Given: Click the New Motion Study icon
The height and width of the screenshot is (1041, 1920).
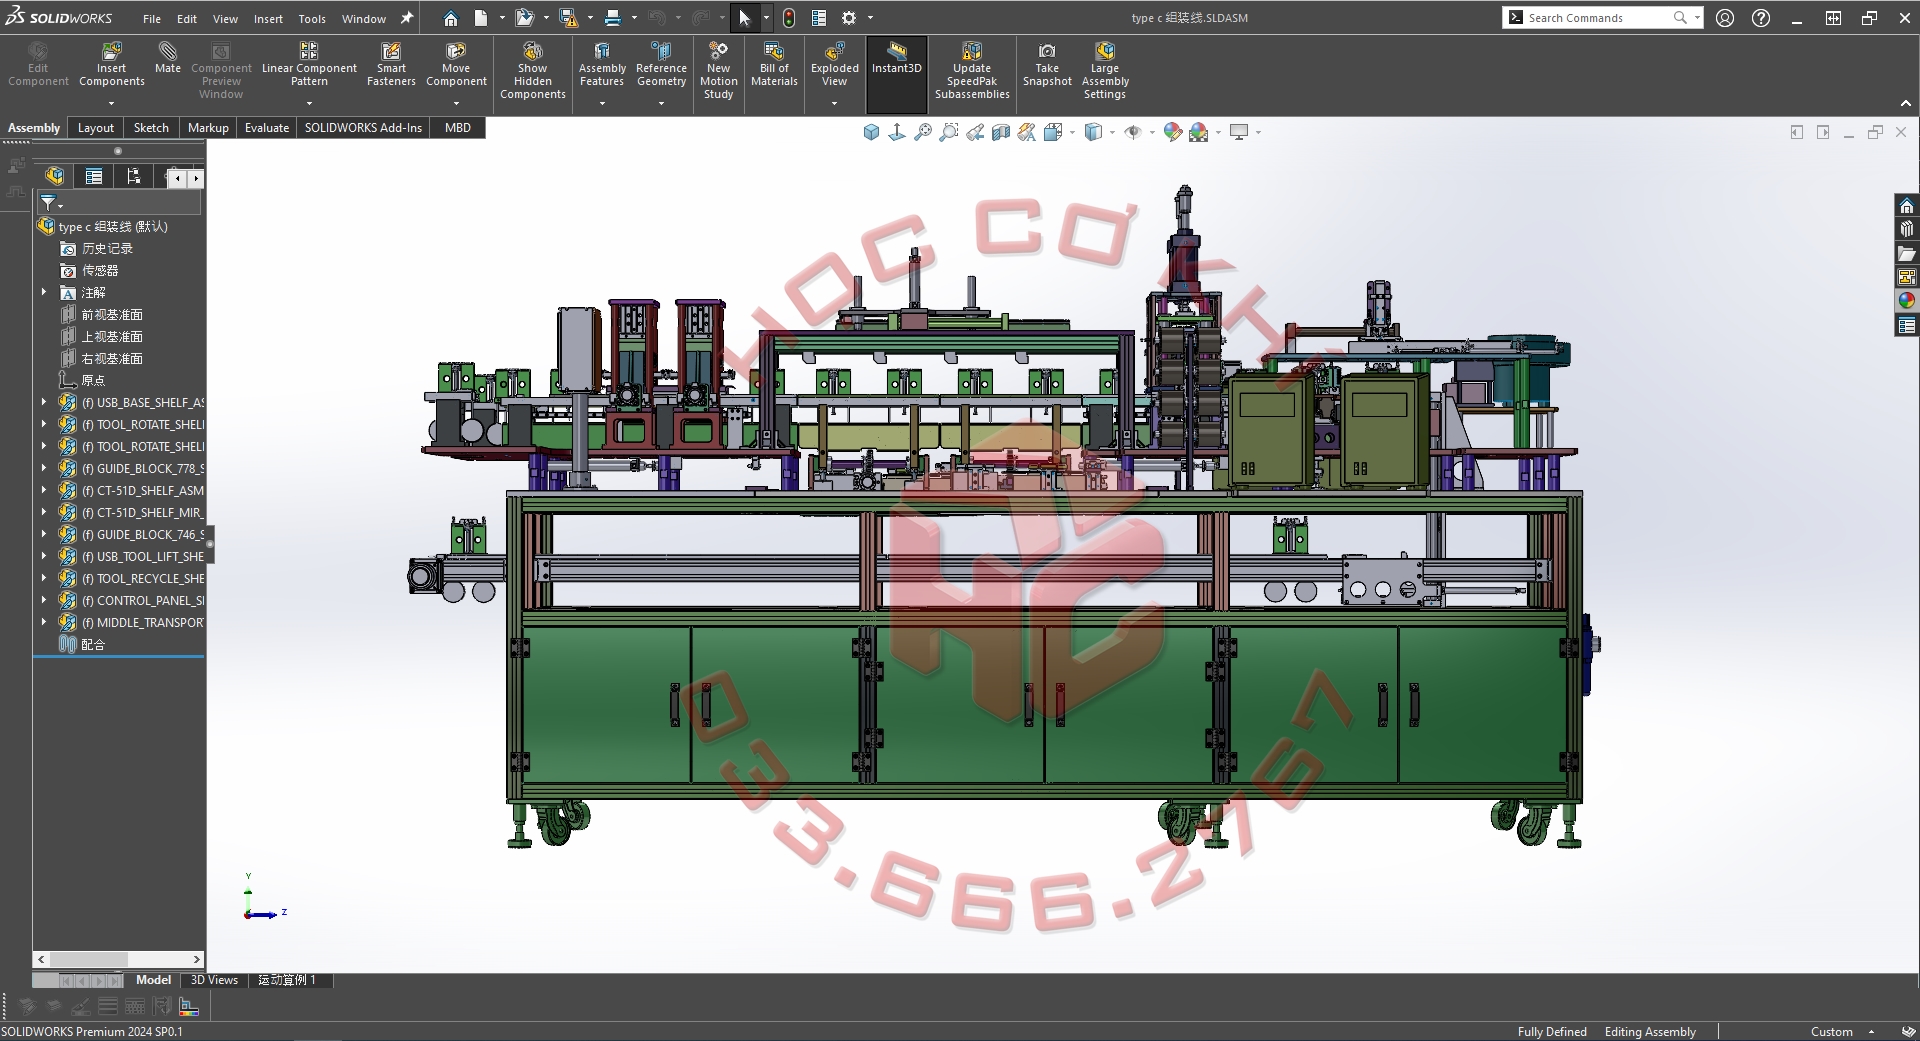Looking at the screenshot, I should (x=718, y=70).
